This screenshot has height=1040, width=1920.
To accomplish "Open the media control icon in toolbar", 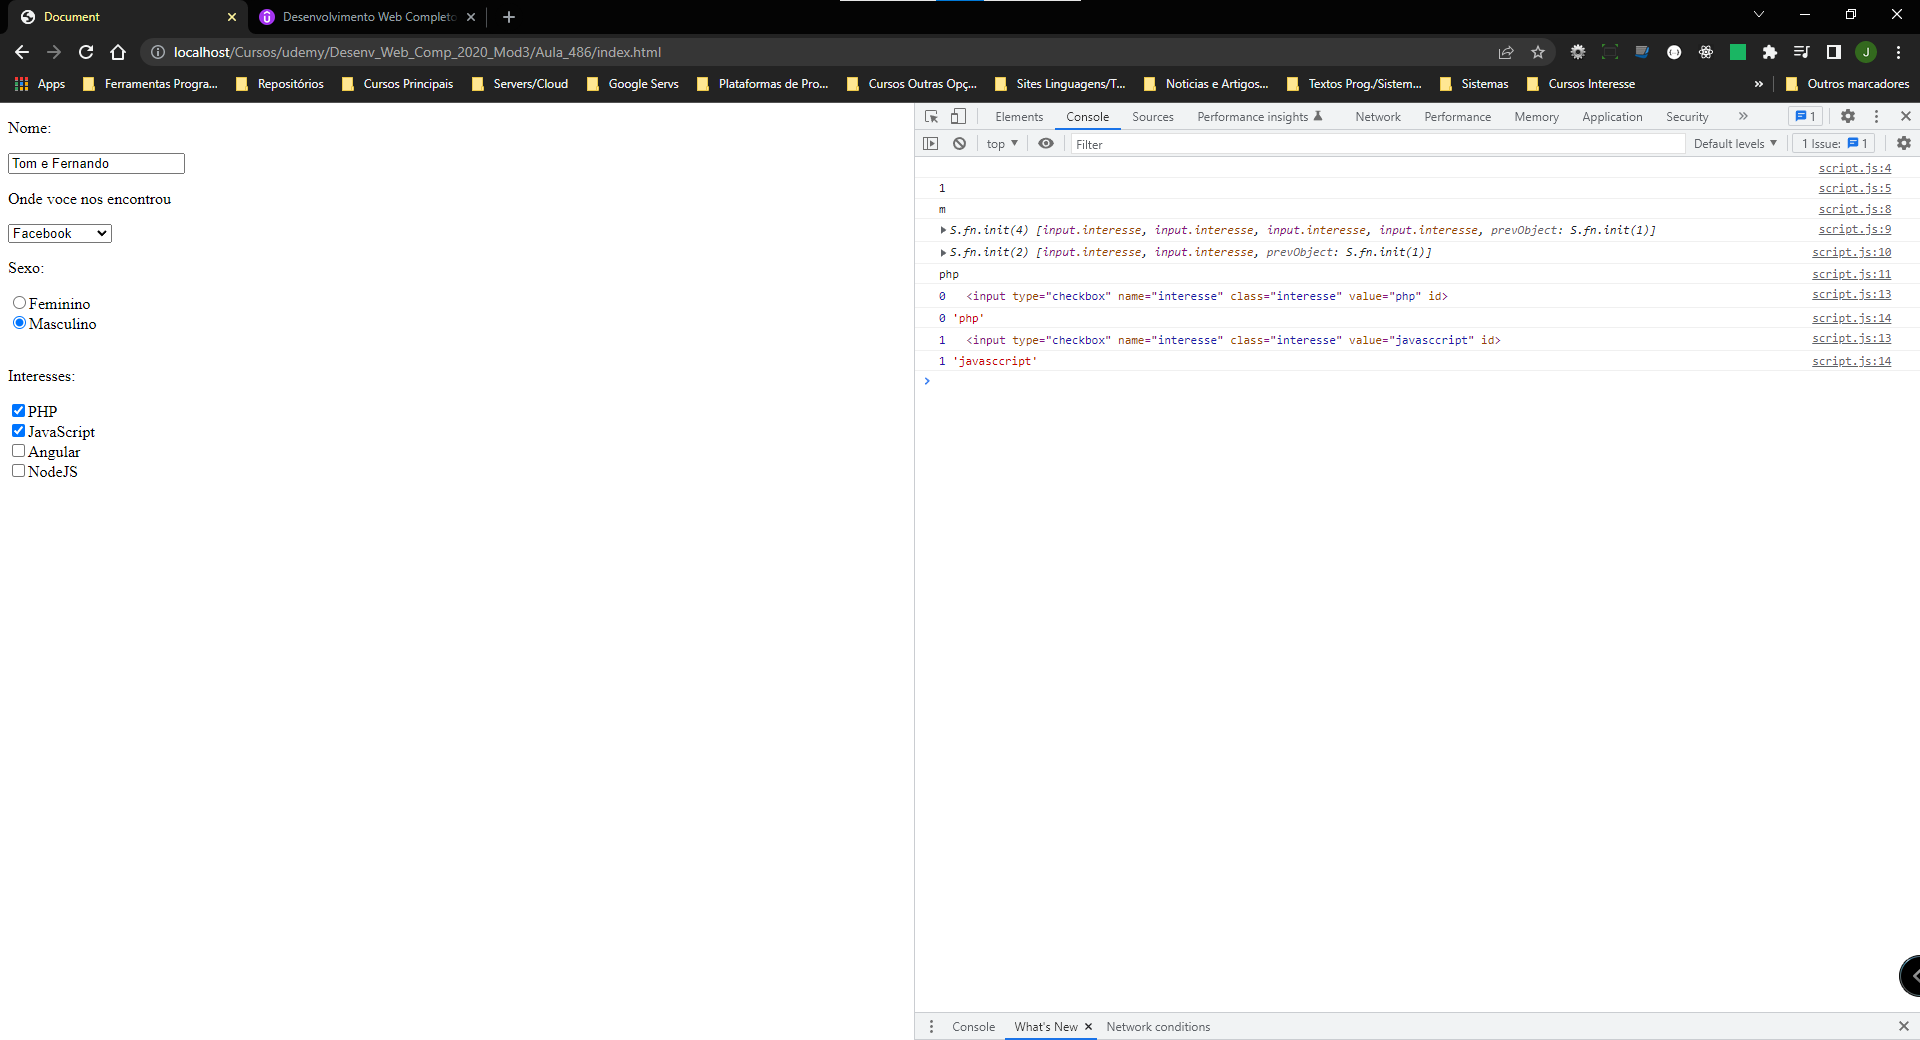I will pyautogui.click(x=1802, y=52).
